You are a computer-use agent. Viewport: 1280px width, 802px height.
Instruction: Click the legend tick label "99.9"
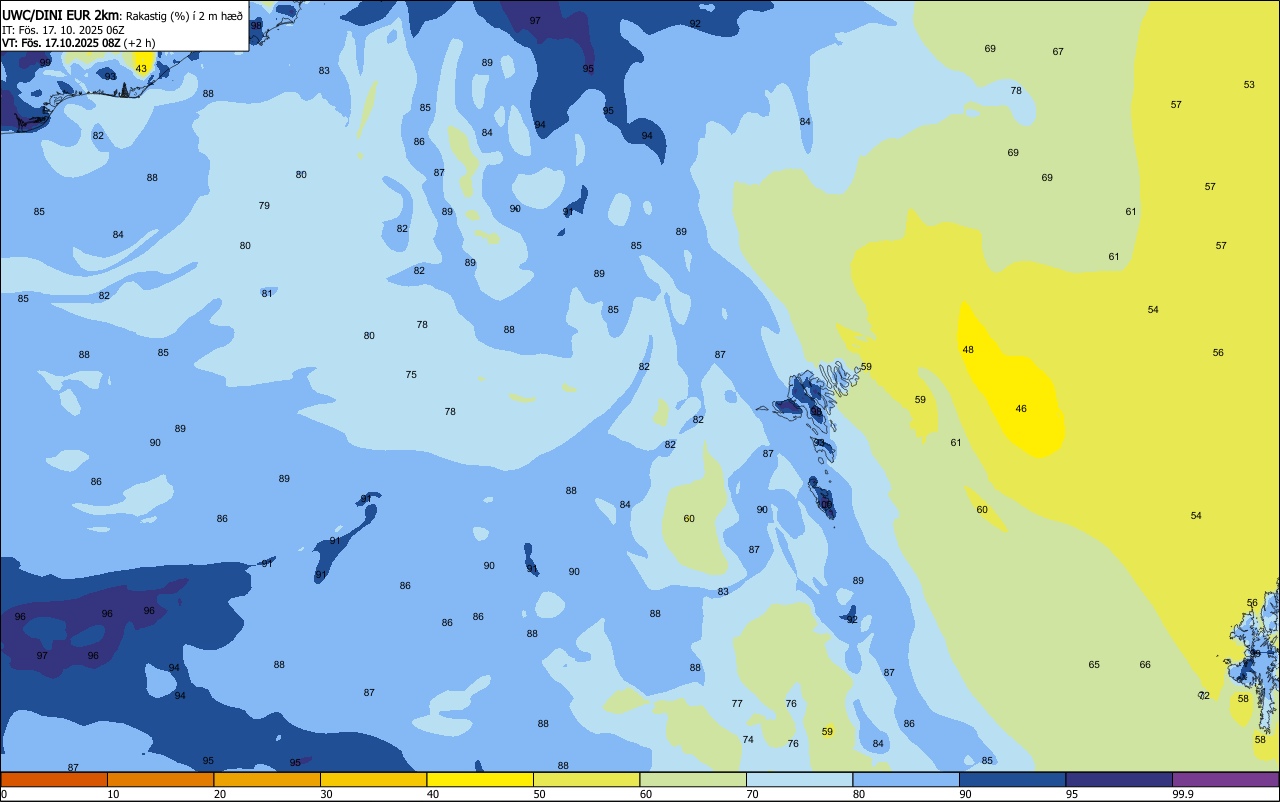(x=1183, y=794)
